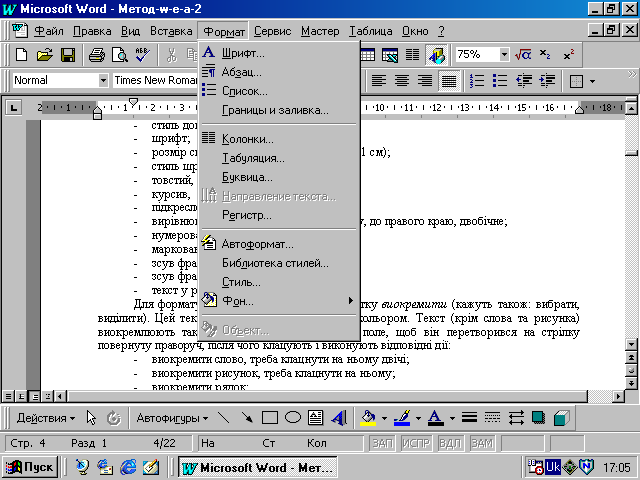Screen dimensions: 640x480
Task: Choose Колонки... menu entry
Action: [x=279, y=139]
